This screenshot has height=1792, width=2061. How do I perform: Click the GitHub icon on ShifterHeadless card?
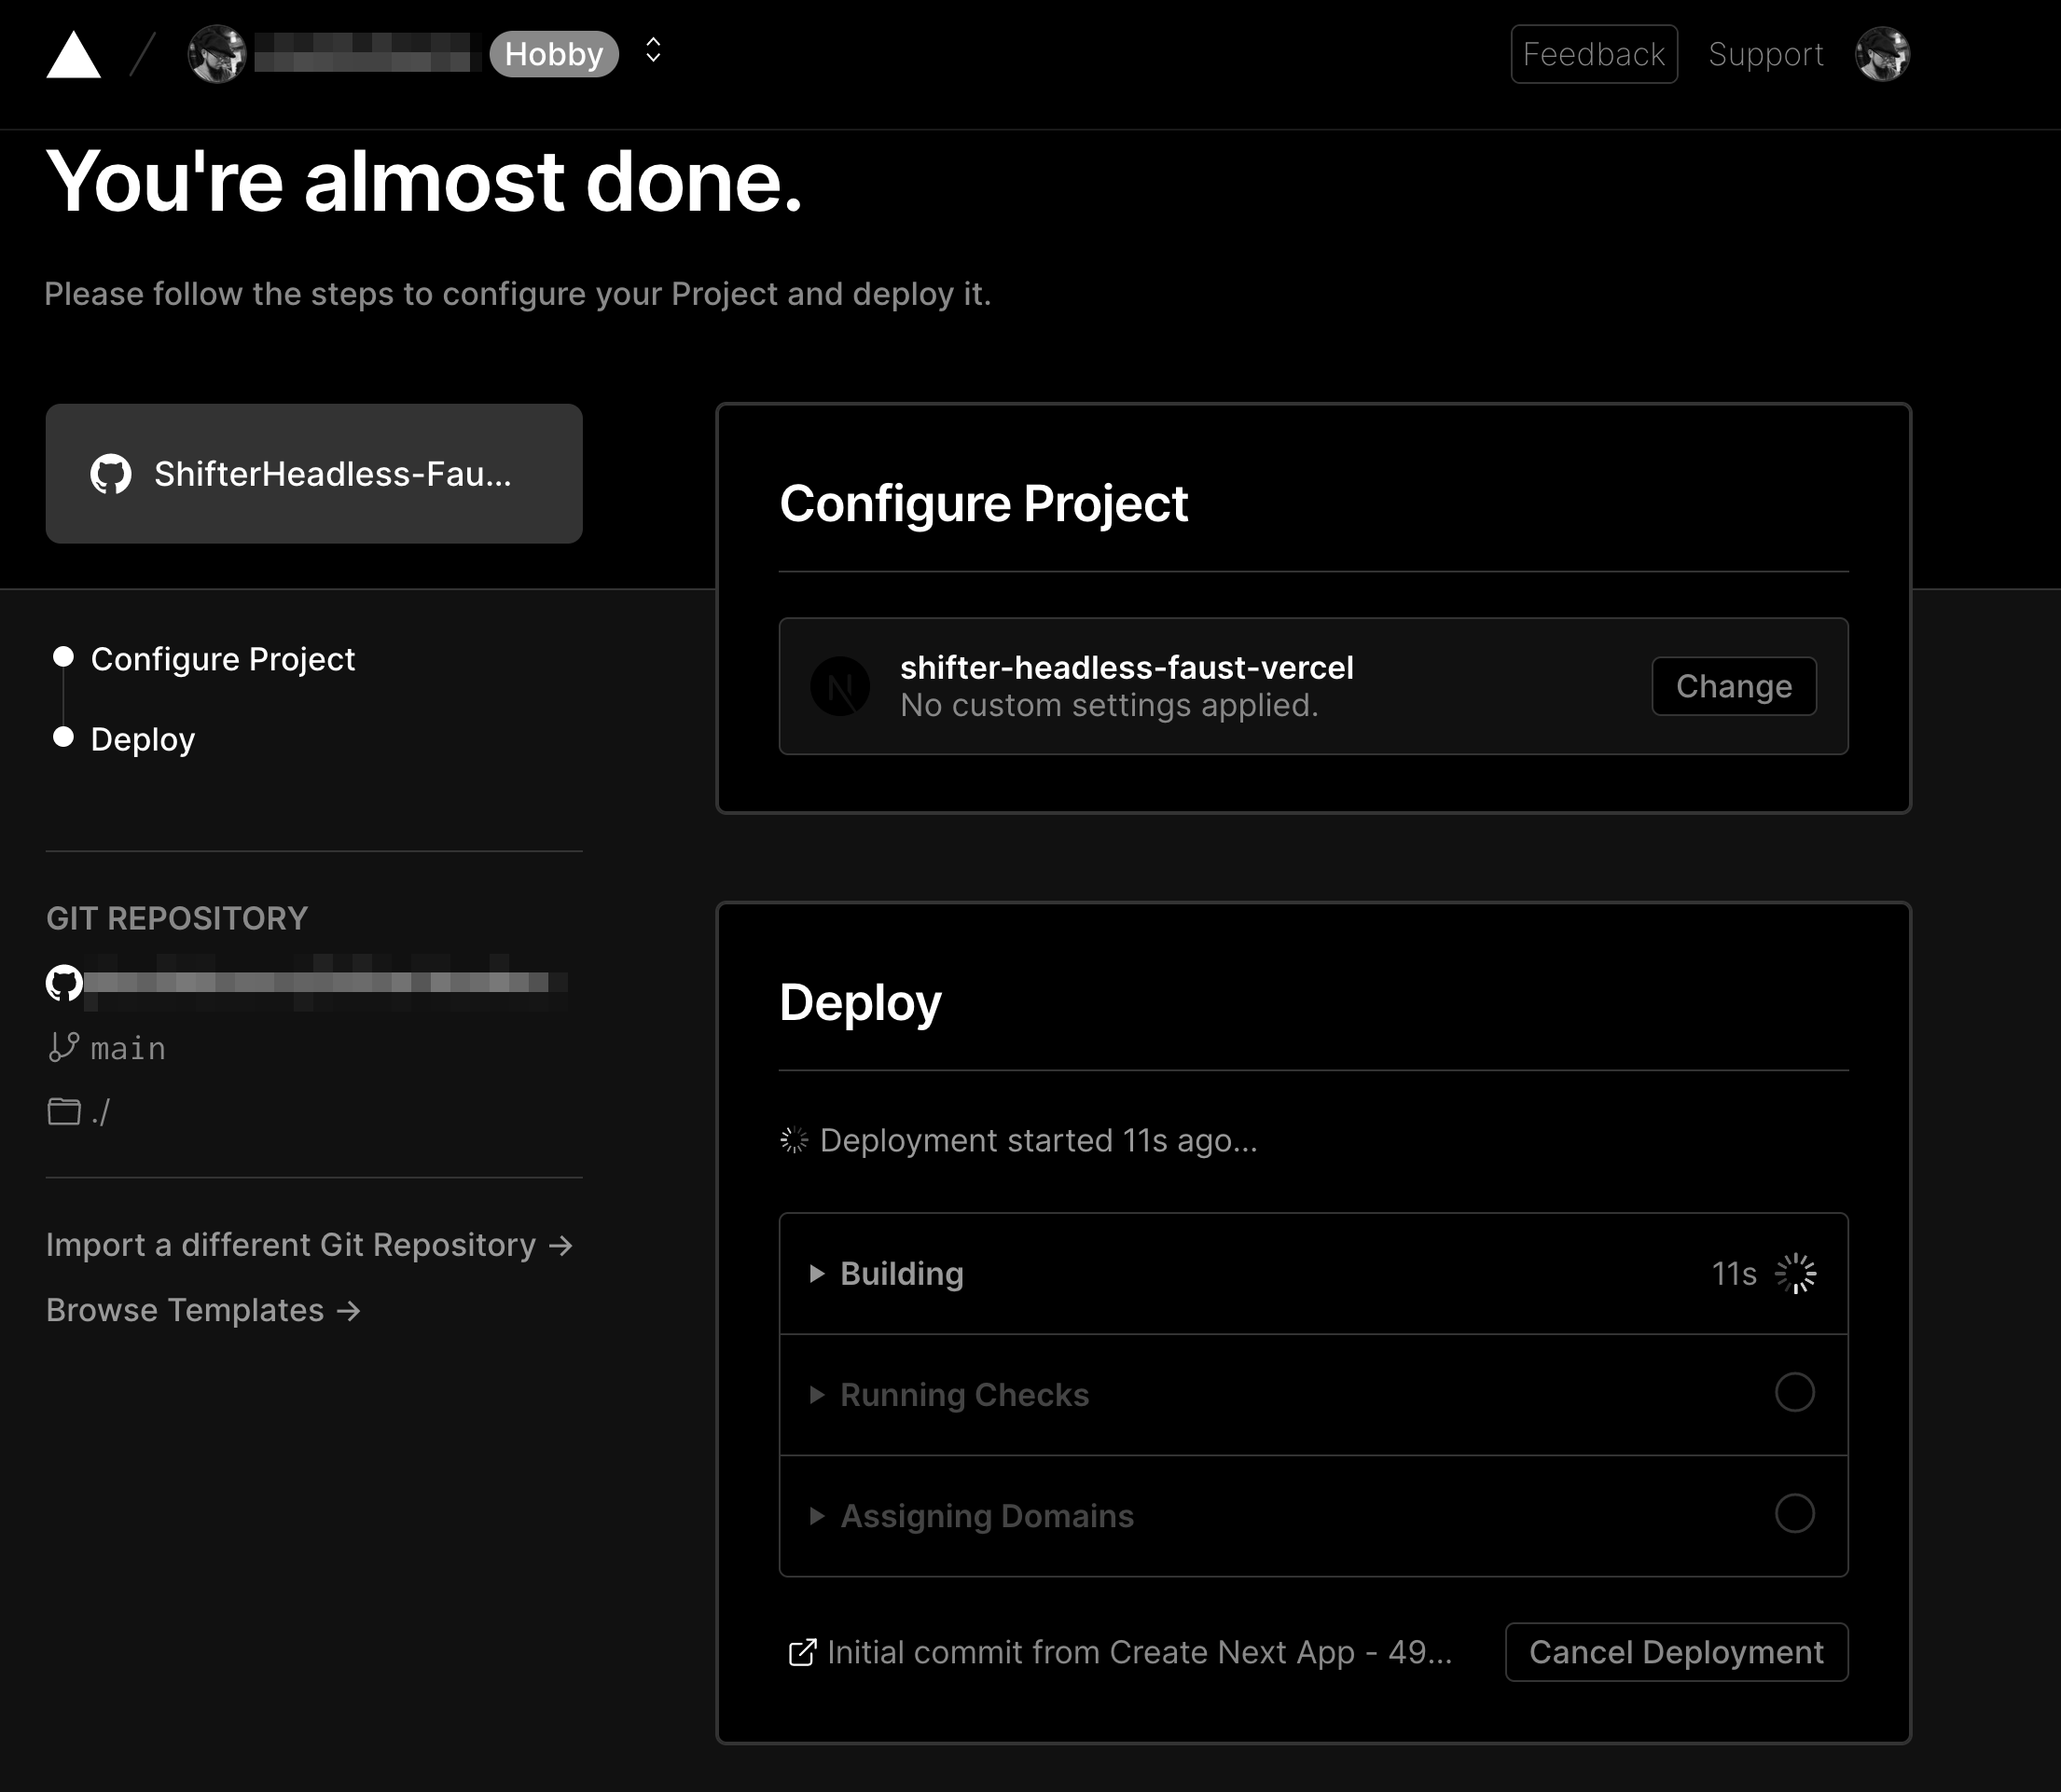(x=111, y=474)
